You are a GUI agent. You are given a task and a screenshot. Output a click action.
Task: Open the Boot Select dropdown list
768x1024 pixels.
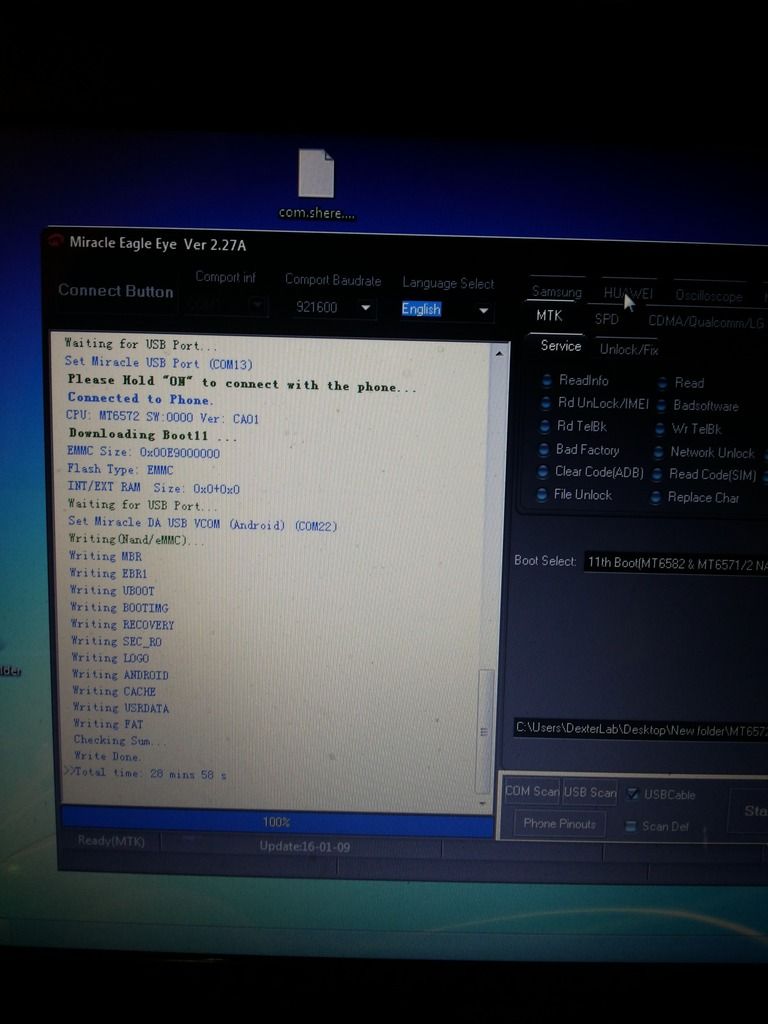[675, 563]
